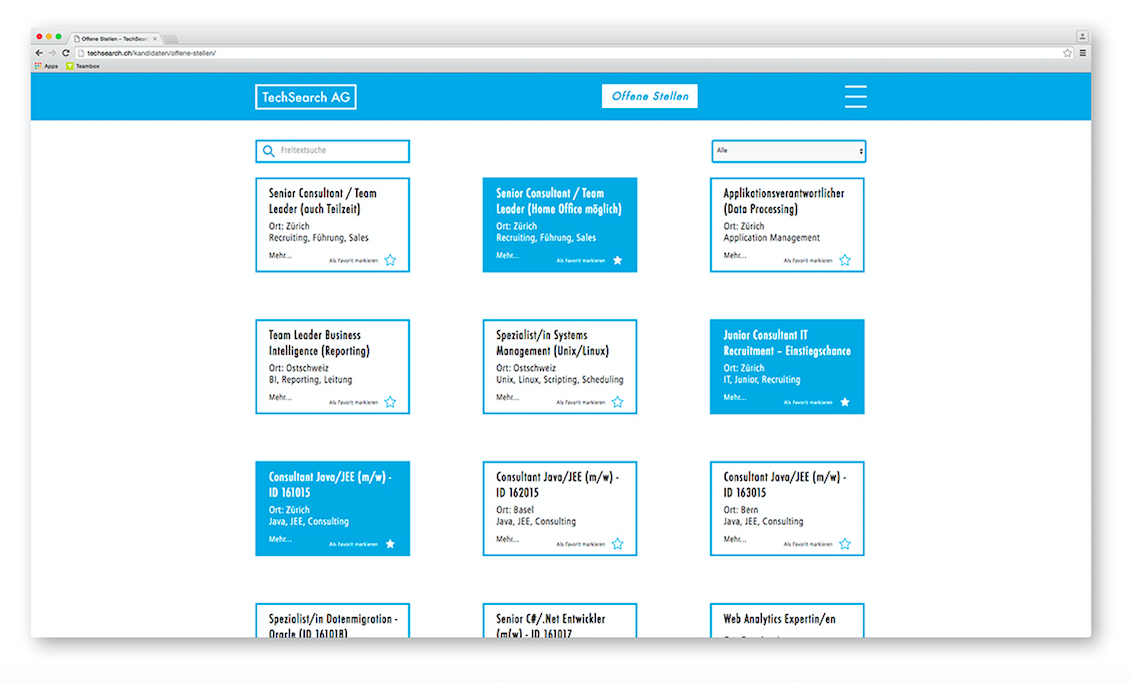Viewport: 1132px width, 682px height.
Task: Open Apps shortcut in bookmarks bar
Action: (x=47, y=66)
